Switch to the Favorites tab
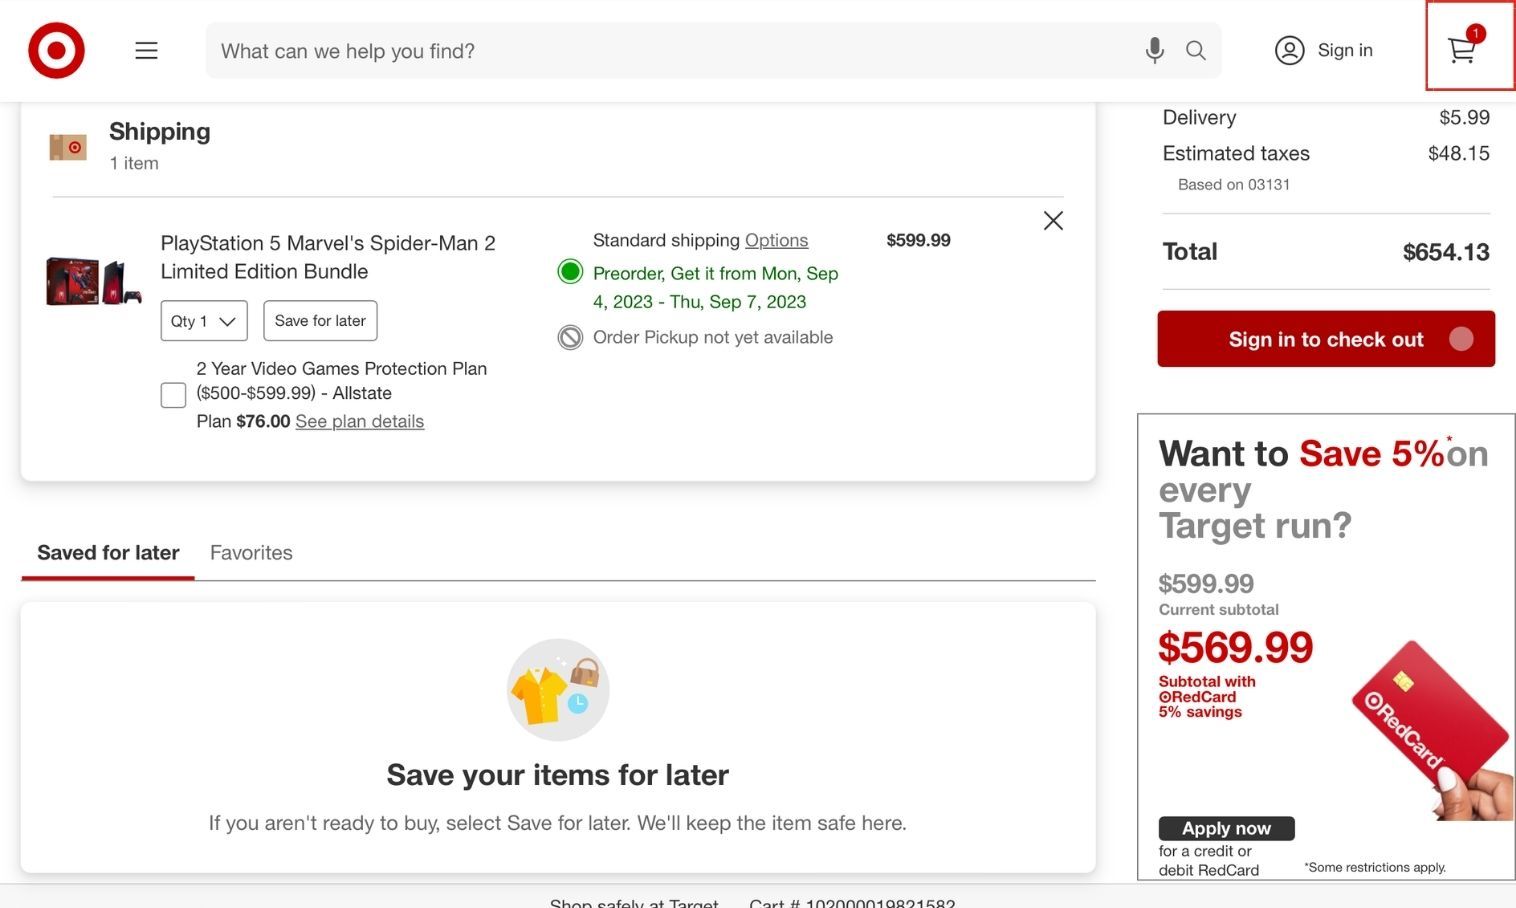 [251, 553]
